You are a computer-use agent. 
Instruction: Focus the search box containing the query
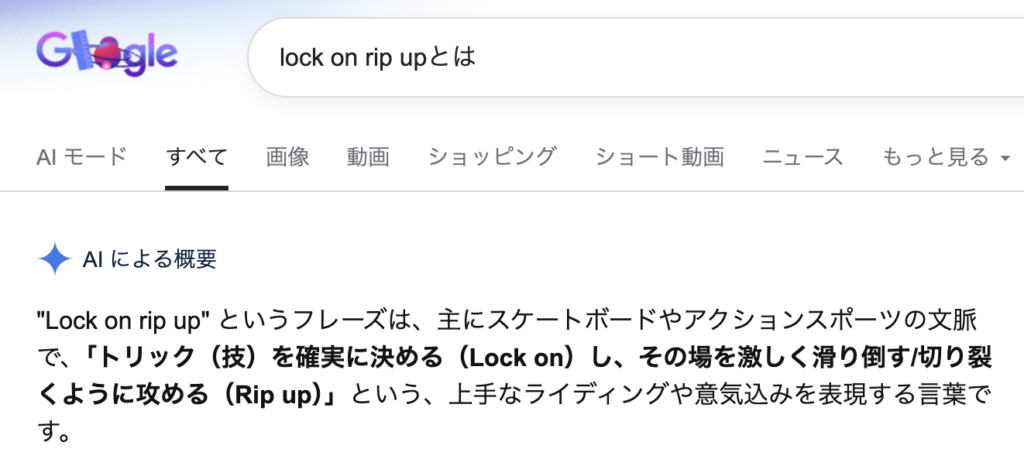[x=600, y=55]
